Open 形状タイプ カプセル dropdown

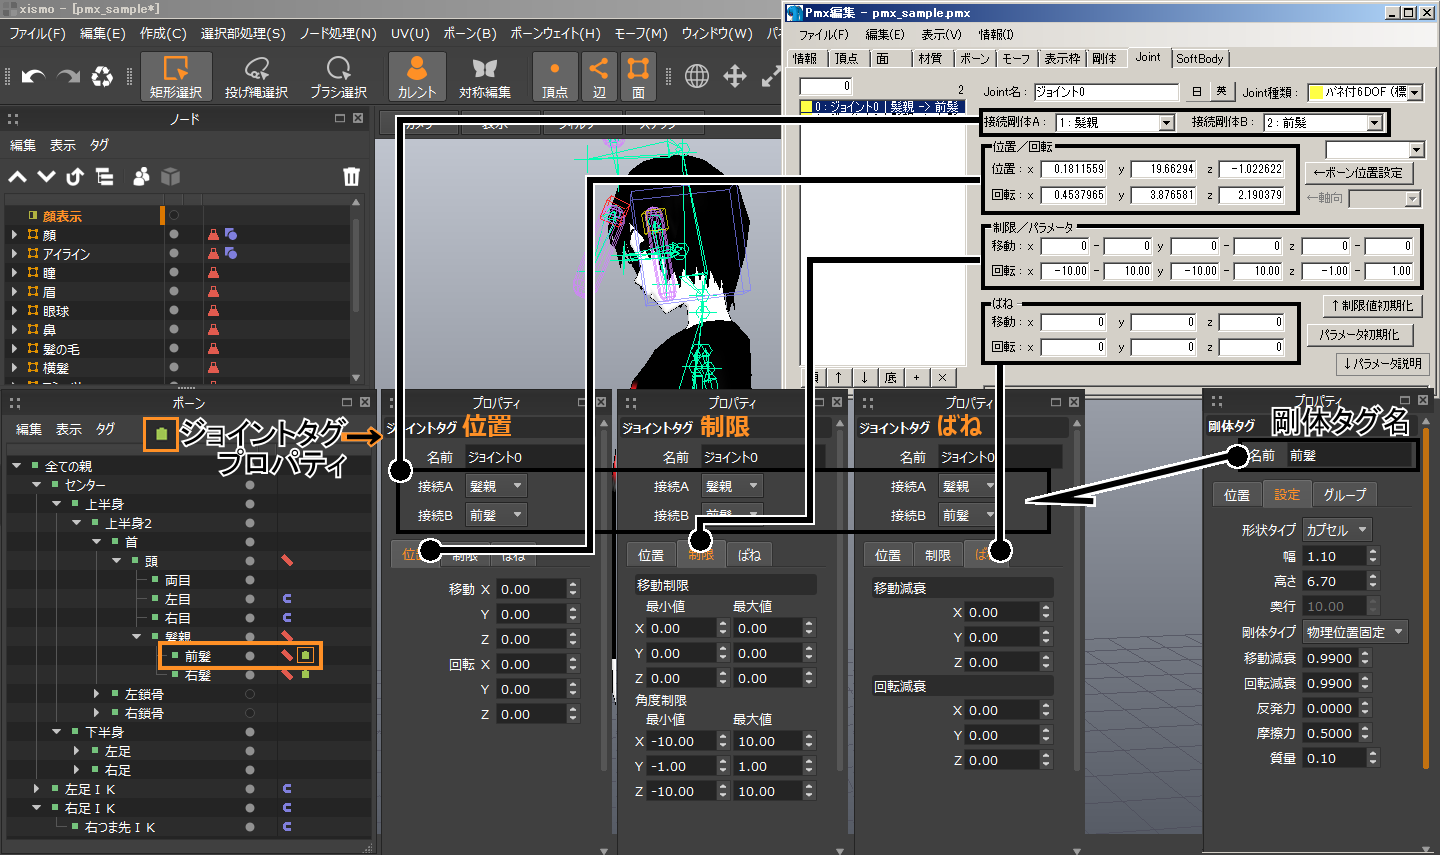tap(1337, 530)
